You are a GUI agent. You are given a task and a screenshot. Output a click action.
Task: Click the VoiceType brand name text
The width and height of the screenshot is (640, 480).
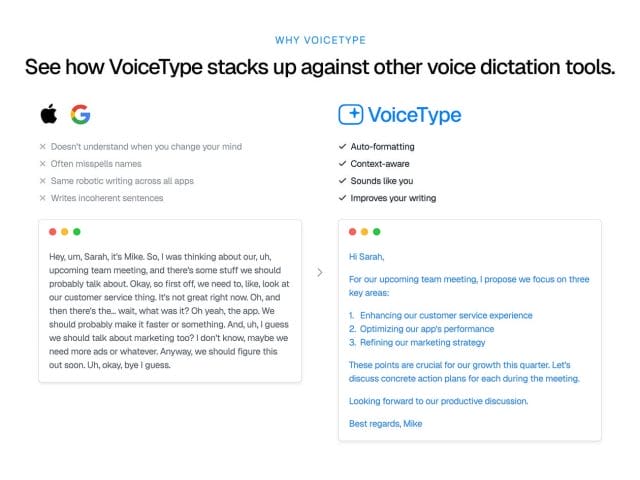click(x=413, y=114)
